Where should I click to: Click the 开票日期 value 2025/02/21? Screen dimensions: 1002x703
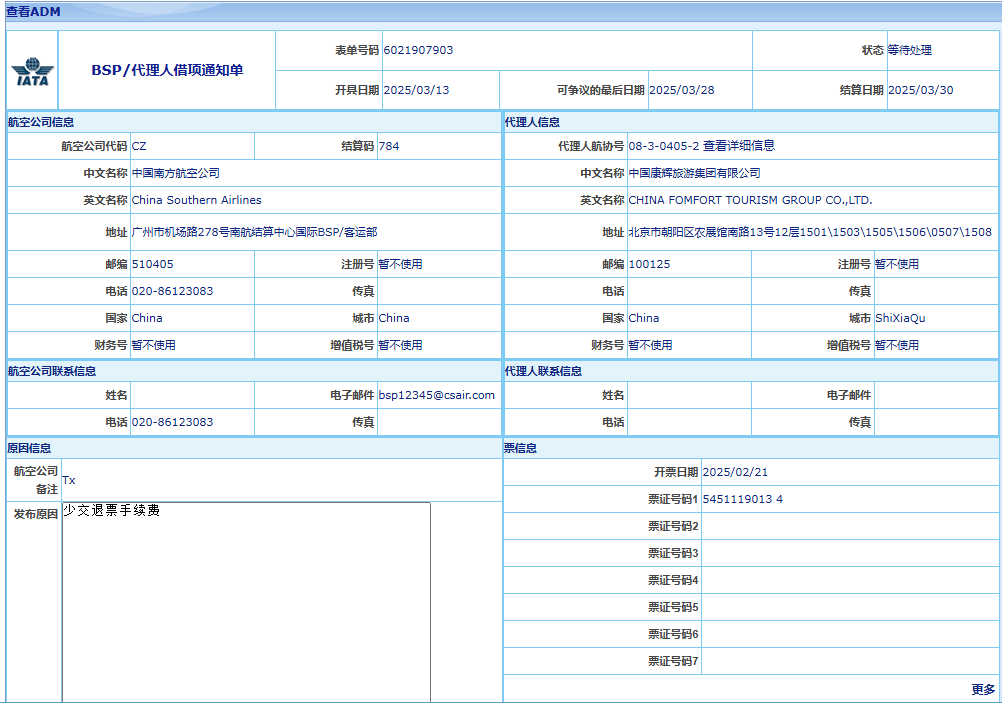[x=735, y=472]
